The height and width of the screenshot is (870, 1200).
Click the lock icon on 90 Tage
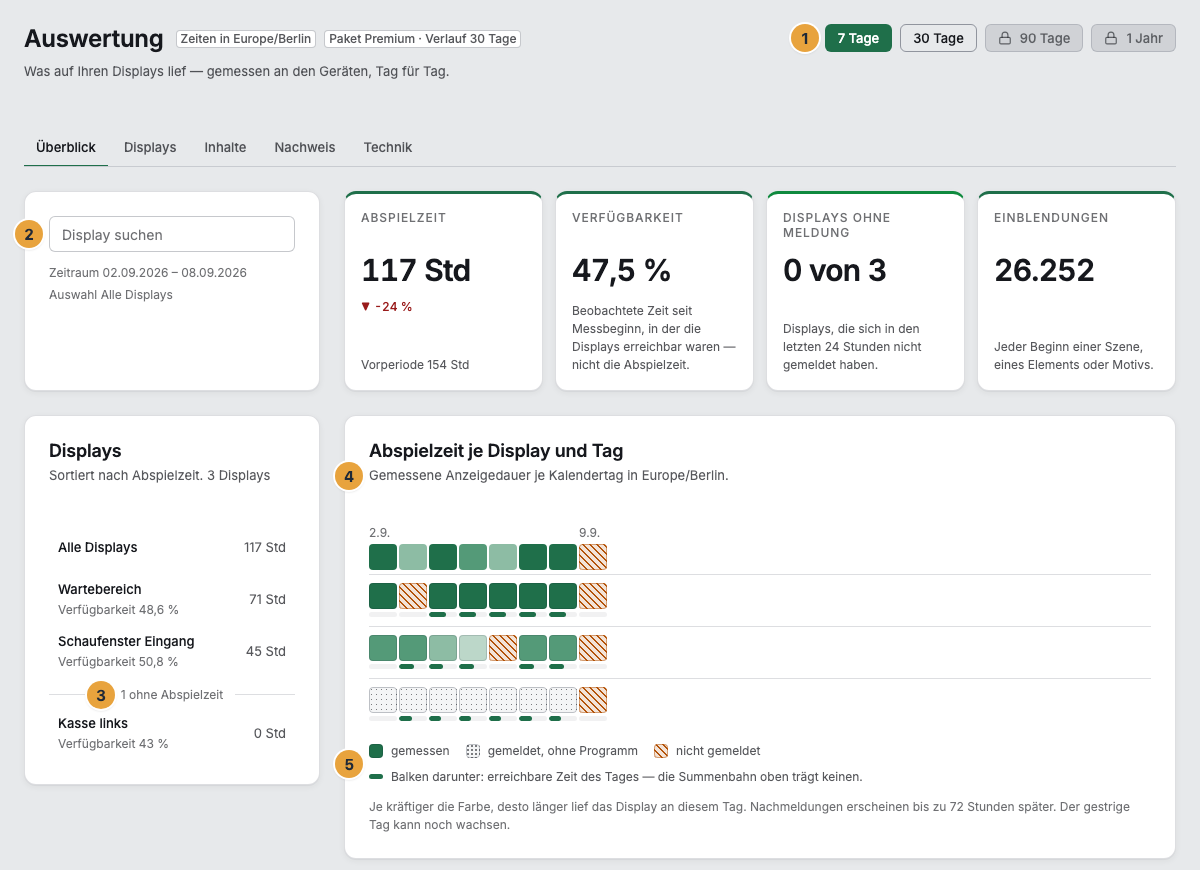1005,38
